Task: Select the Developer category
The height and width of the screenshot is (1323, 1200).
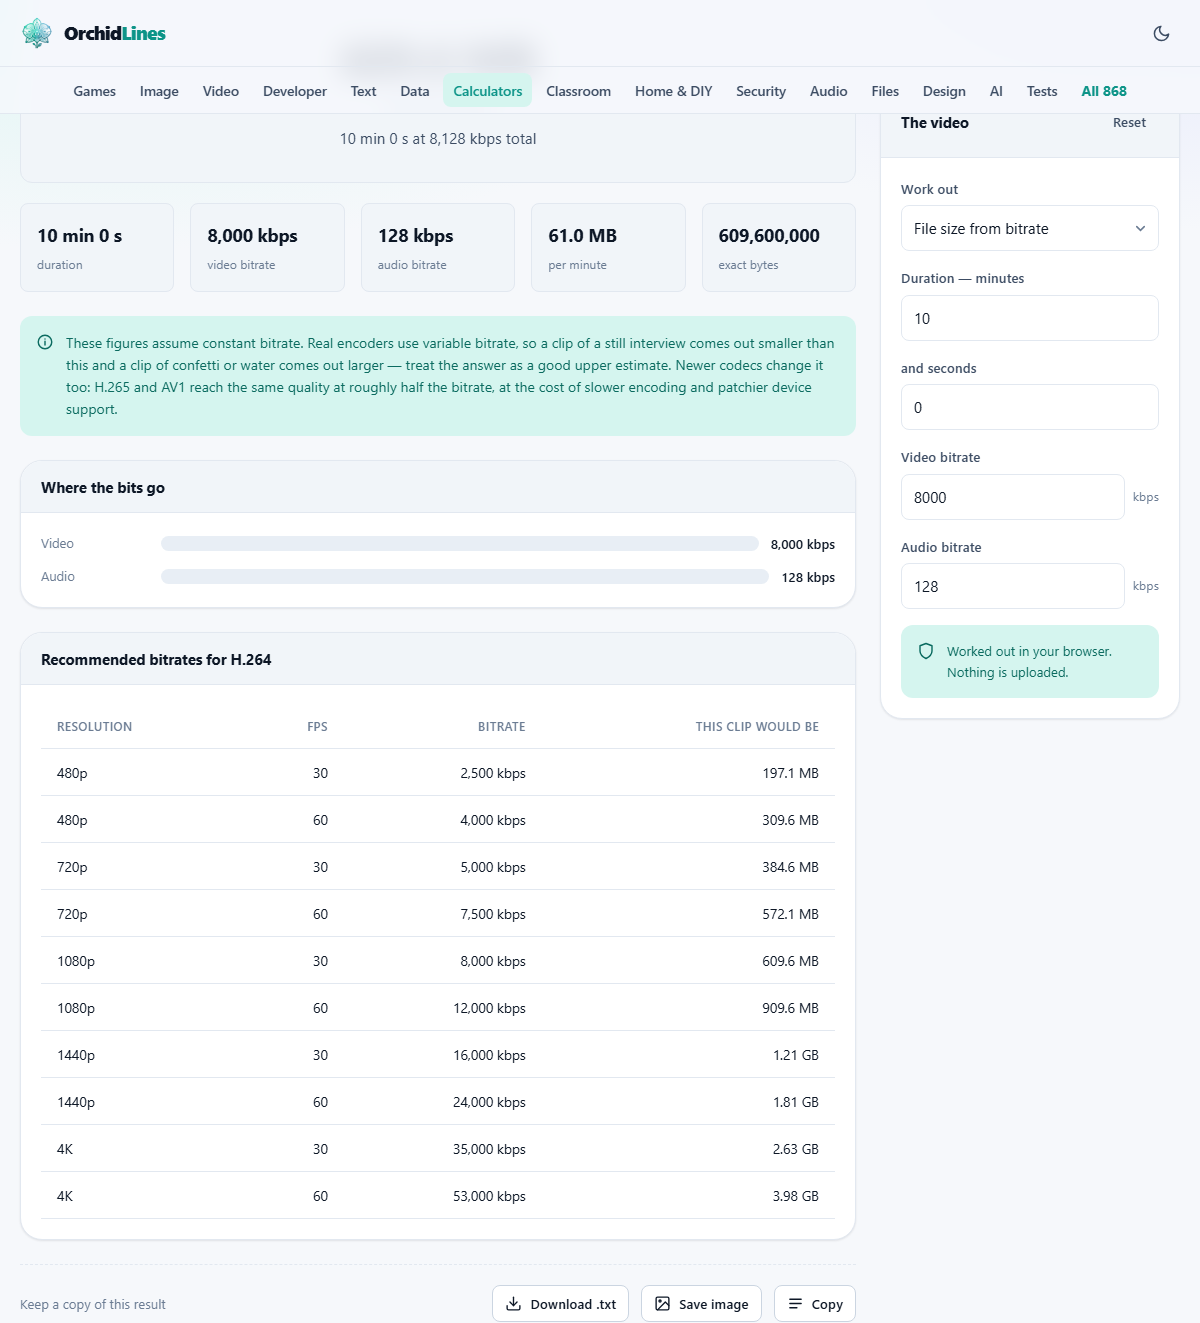Action: 295,91
